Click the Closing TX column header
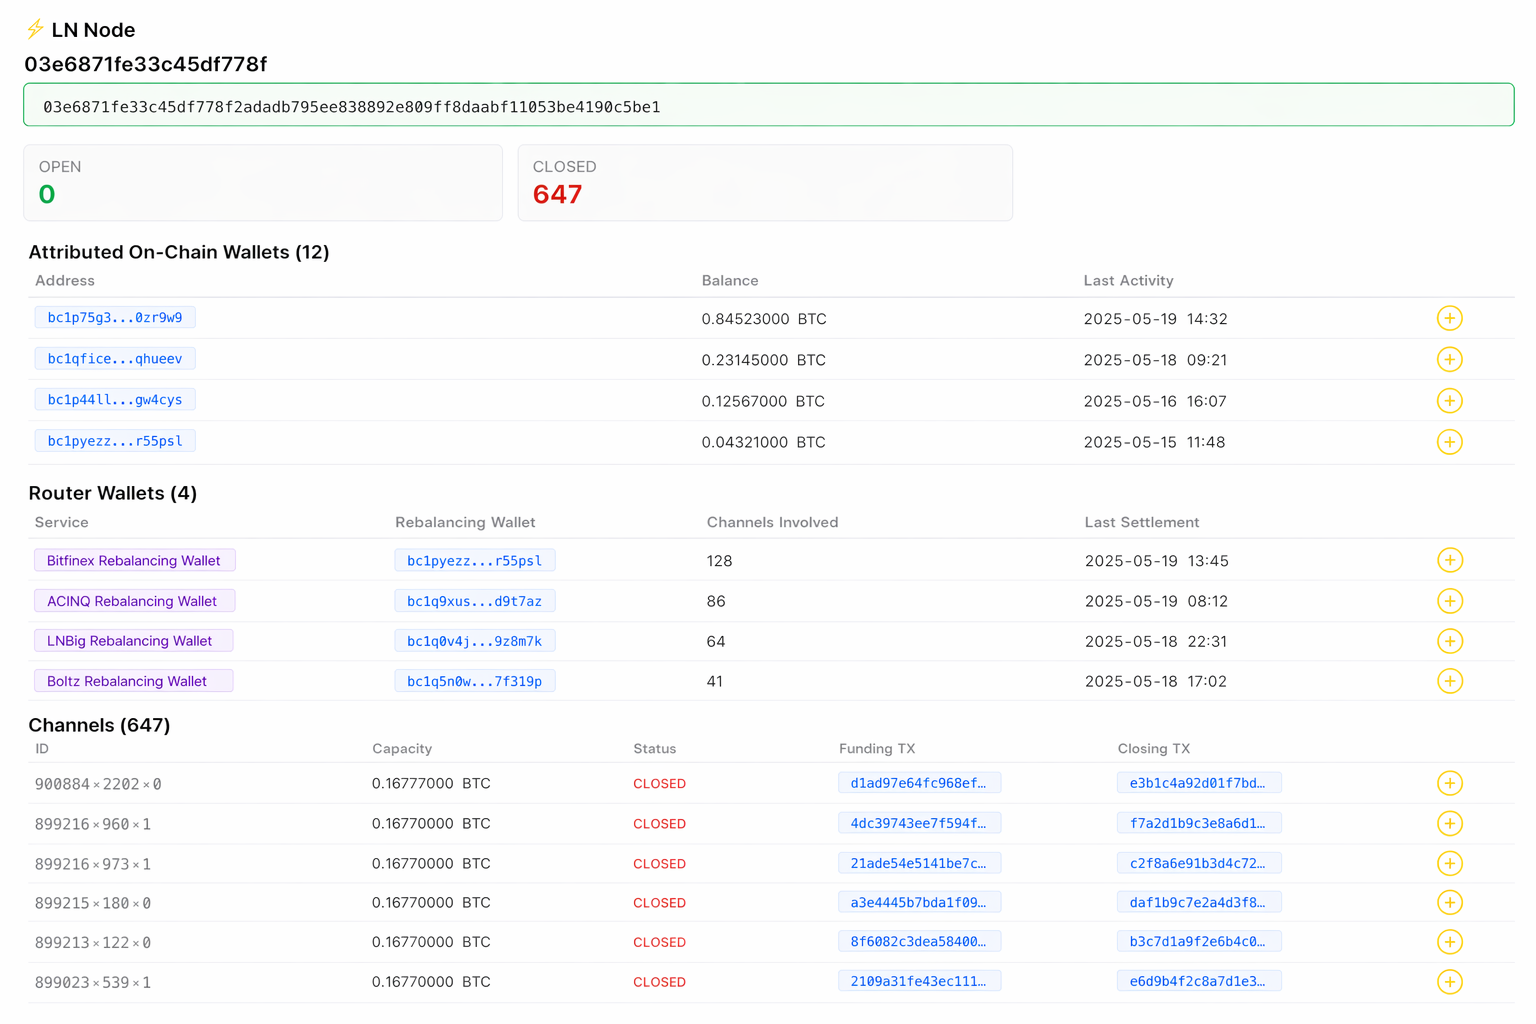This screenshot has width=1536, height=1024. 1153,749
